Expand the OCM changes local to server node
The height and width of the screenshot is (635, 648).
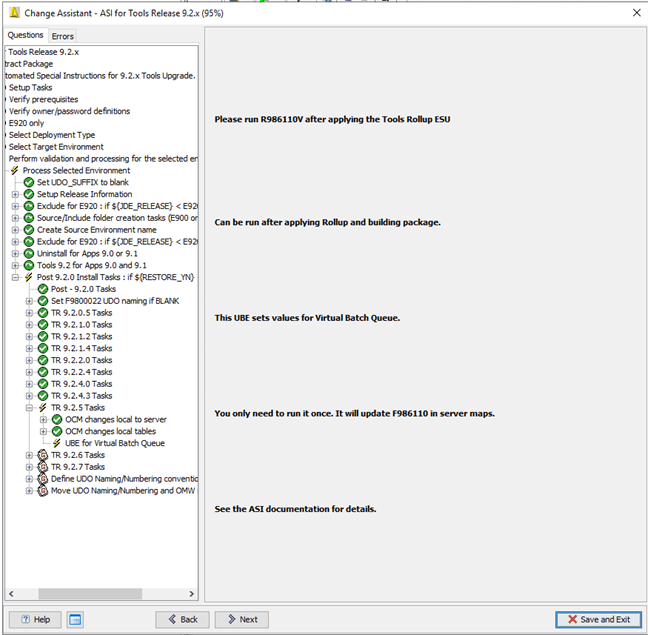[x=43, y=419]
